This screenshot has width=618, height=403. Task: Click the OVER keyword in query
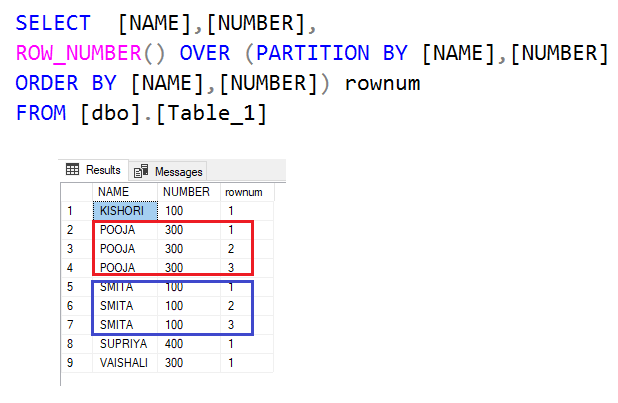pyautogui.click(x=205, y=53)
